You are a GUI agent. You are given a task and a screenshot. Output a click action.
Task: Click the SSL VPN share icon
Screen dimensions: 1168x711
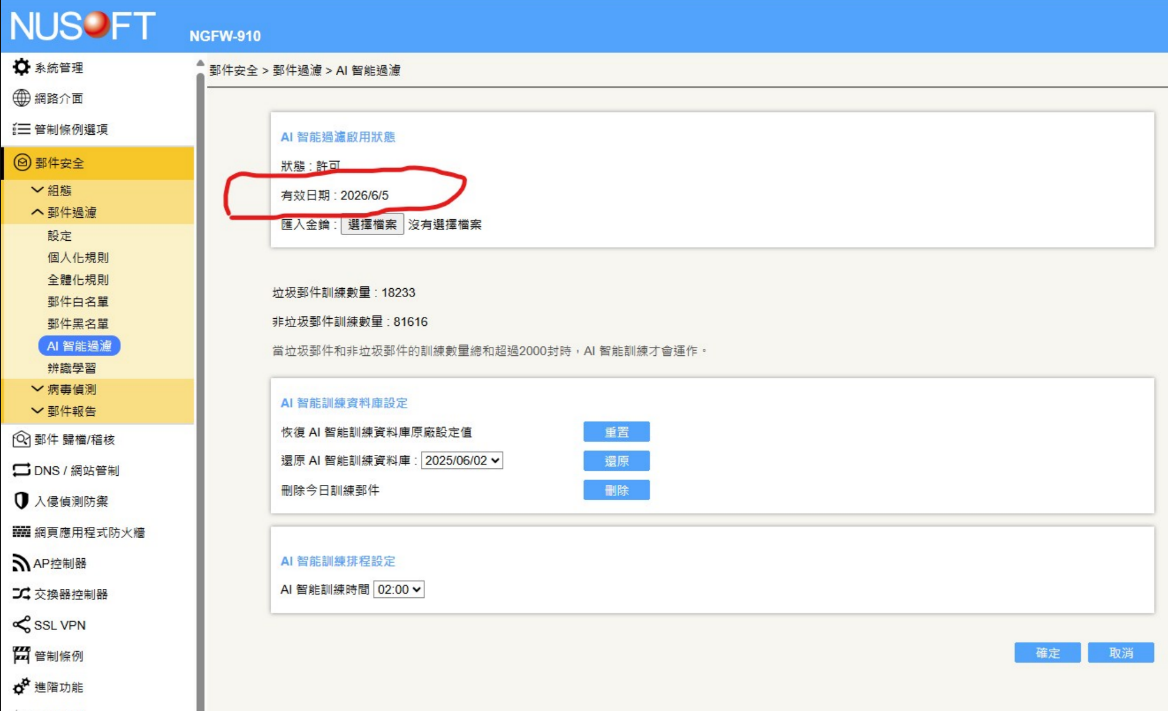pos(21,625)
